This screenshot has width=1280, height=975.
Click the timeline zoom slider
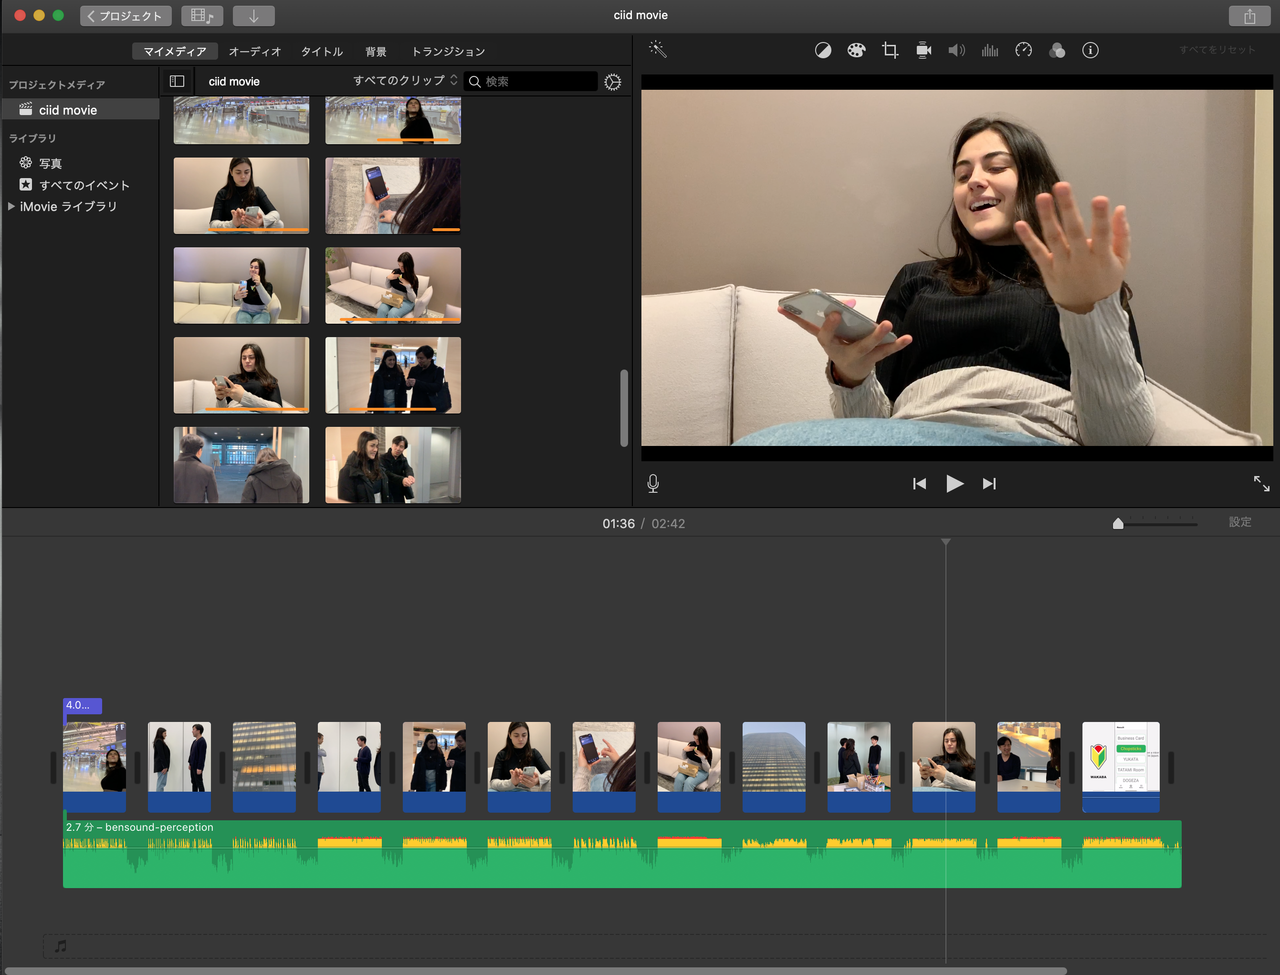(1155, 523)
